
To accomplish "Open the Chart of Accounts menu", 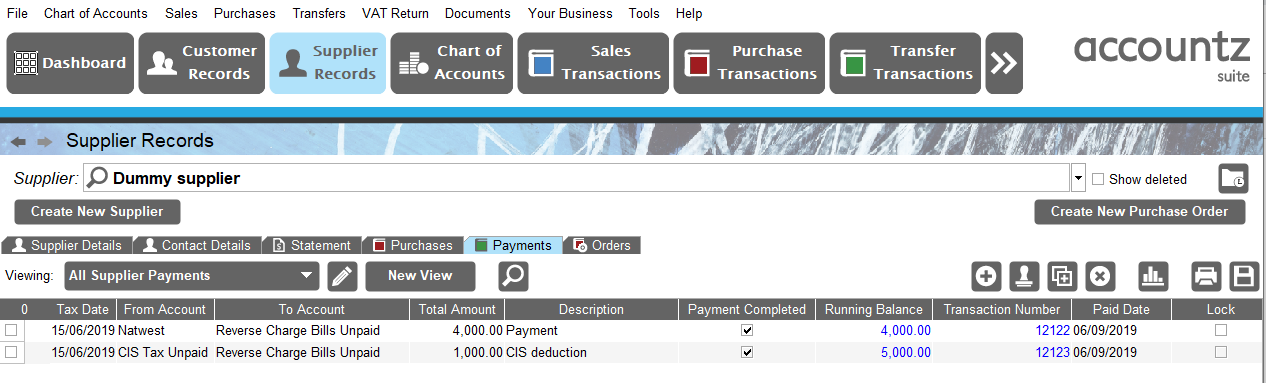I will (x=96, y=13).
